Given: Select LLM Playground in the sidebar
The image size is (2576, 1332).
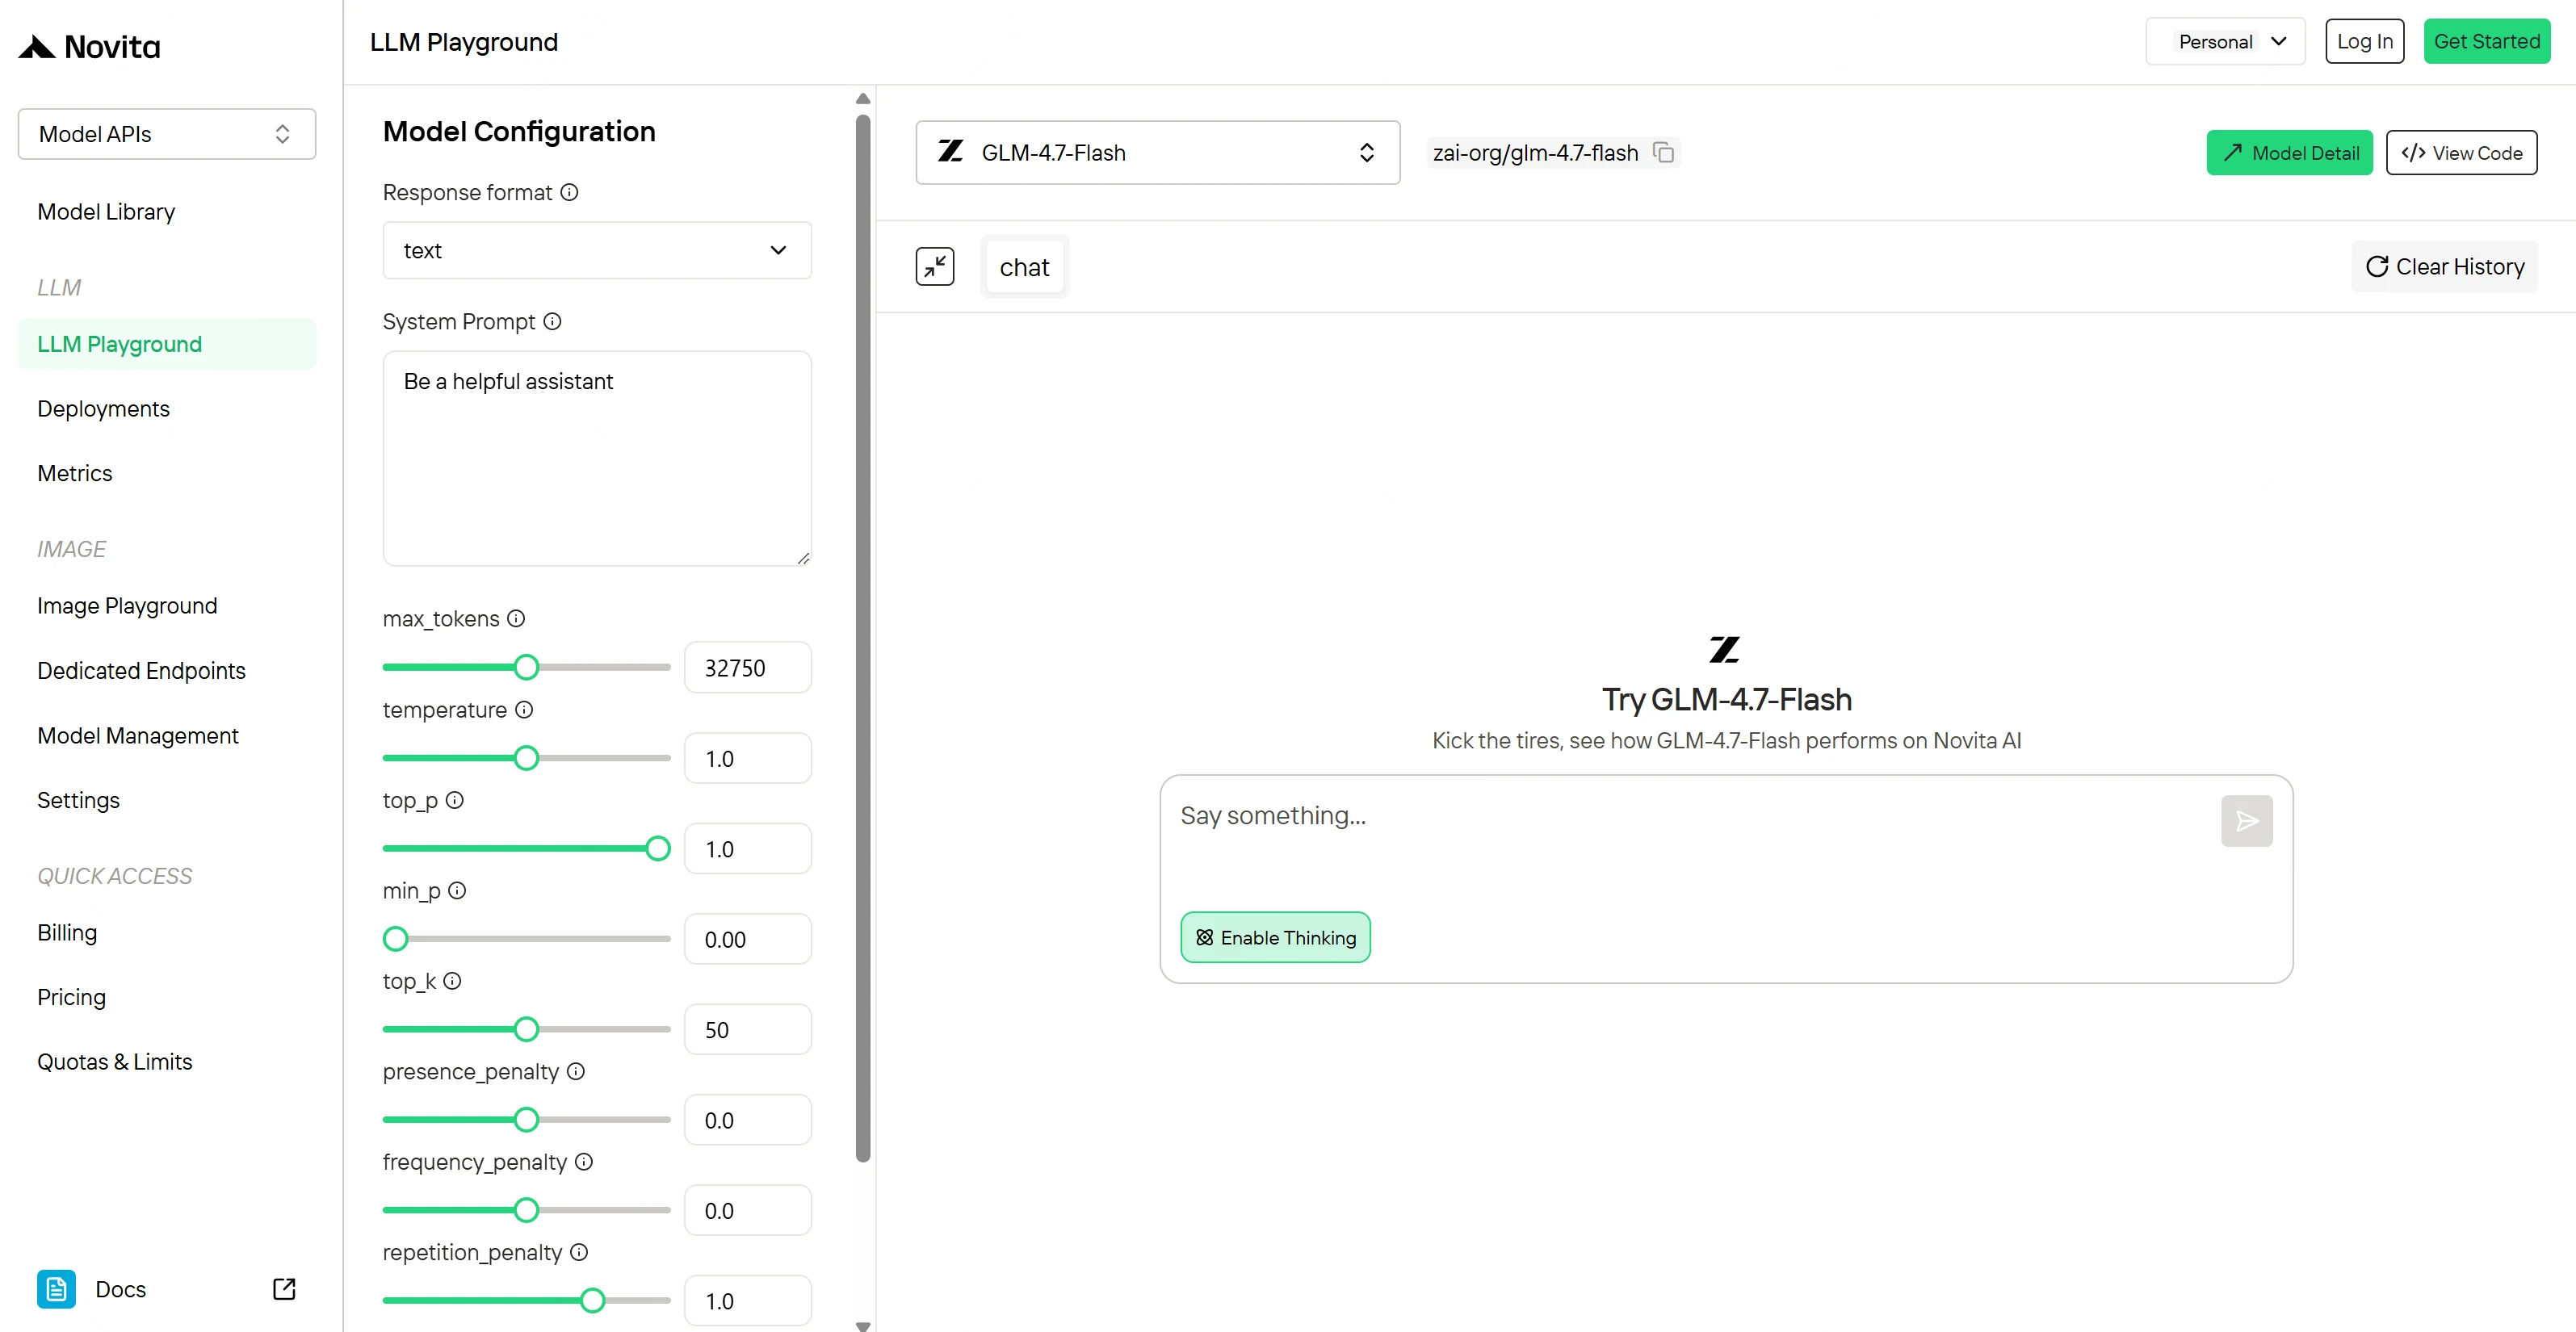Looking at the screenshot, I should point(167,344).
